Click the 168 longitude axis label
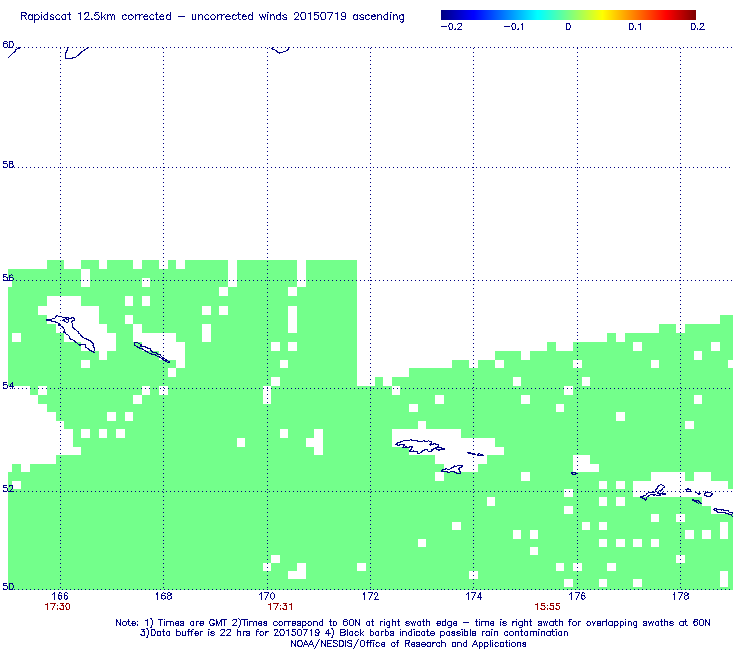The image size is (740, 650). click(163, 596)
